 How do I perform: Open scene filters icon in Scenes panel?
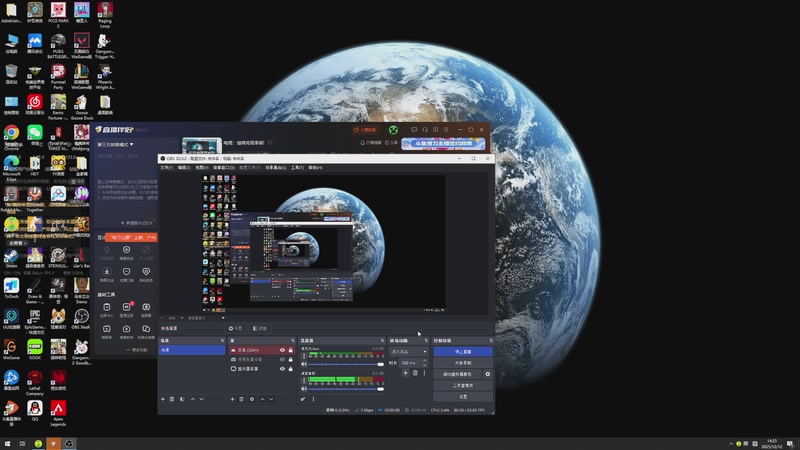click(x=182, y=399)
